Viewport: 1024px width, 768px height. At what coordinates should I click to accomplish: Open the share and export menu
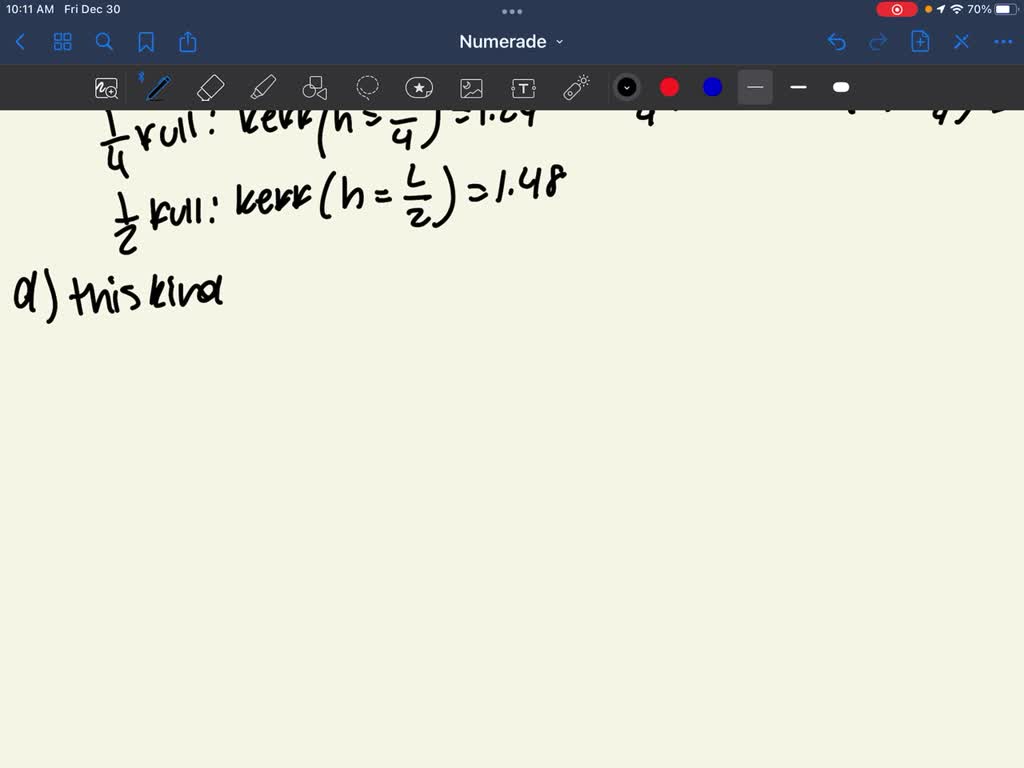click(x=188, y=42)
